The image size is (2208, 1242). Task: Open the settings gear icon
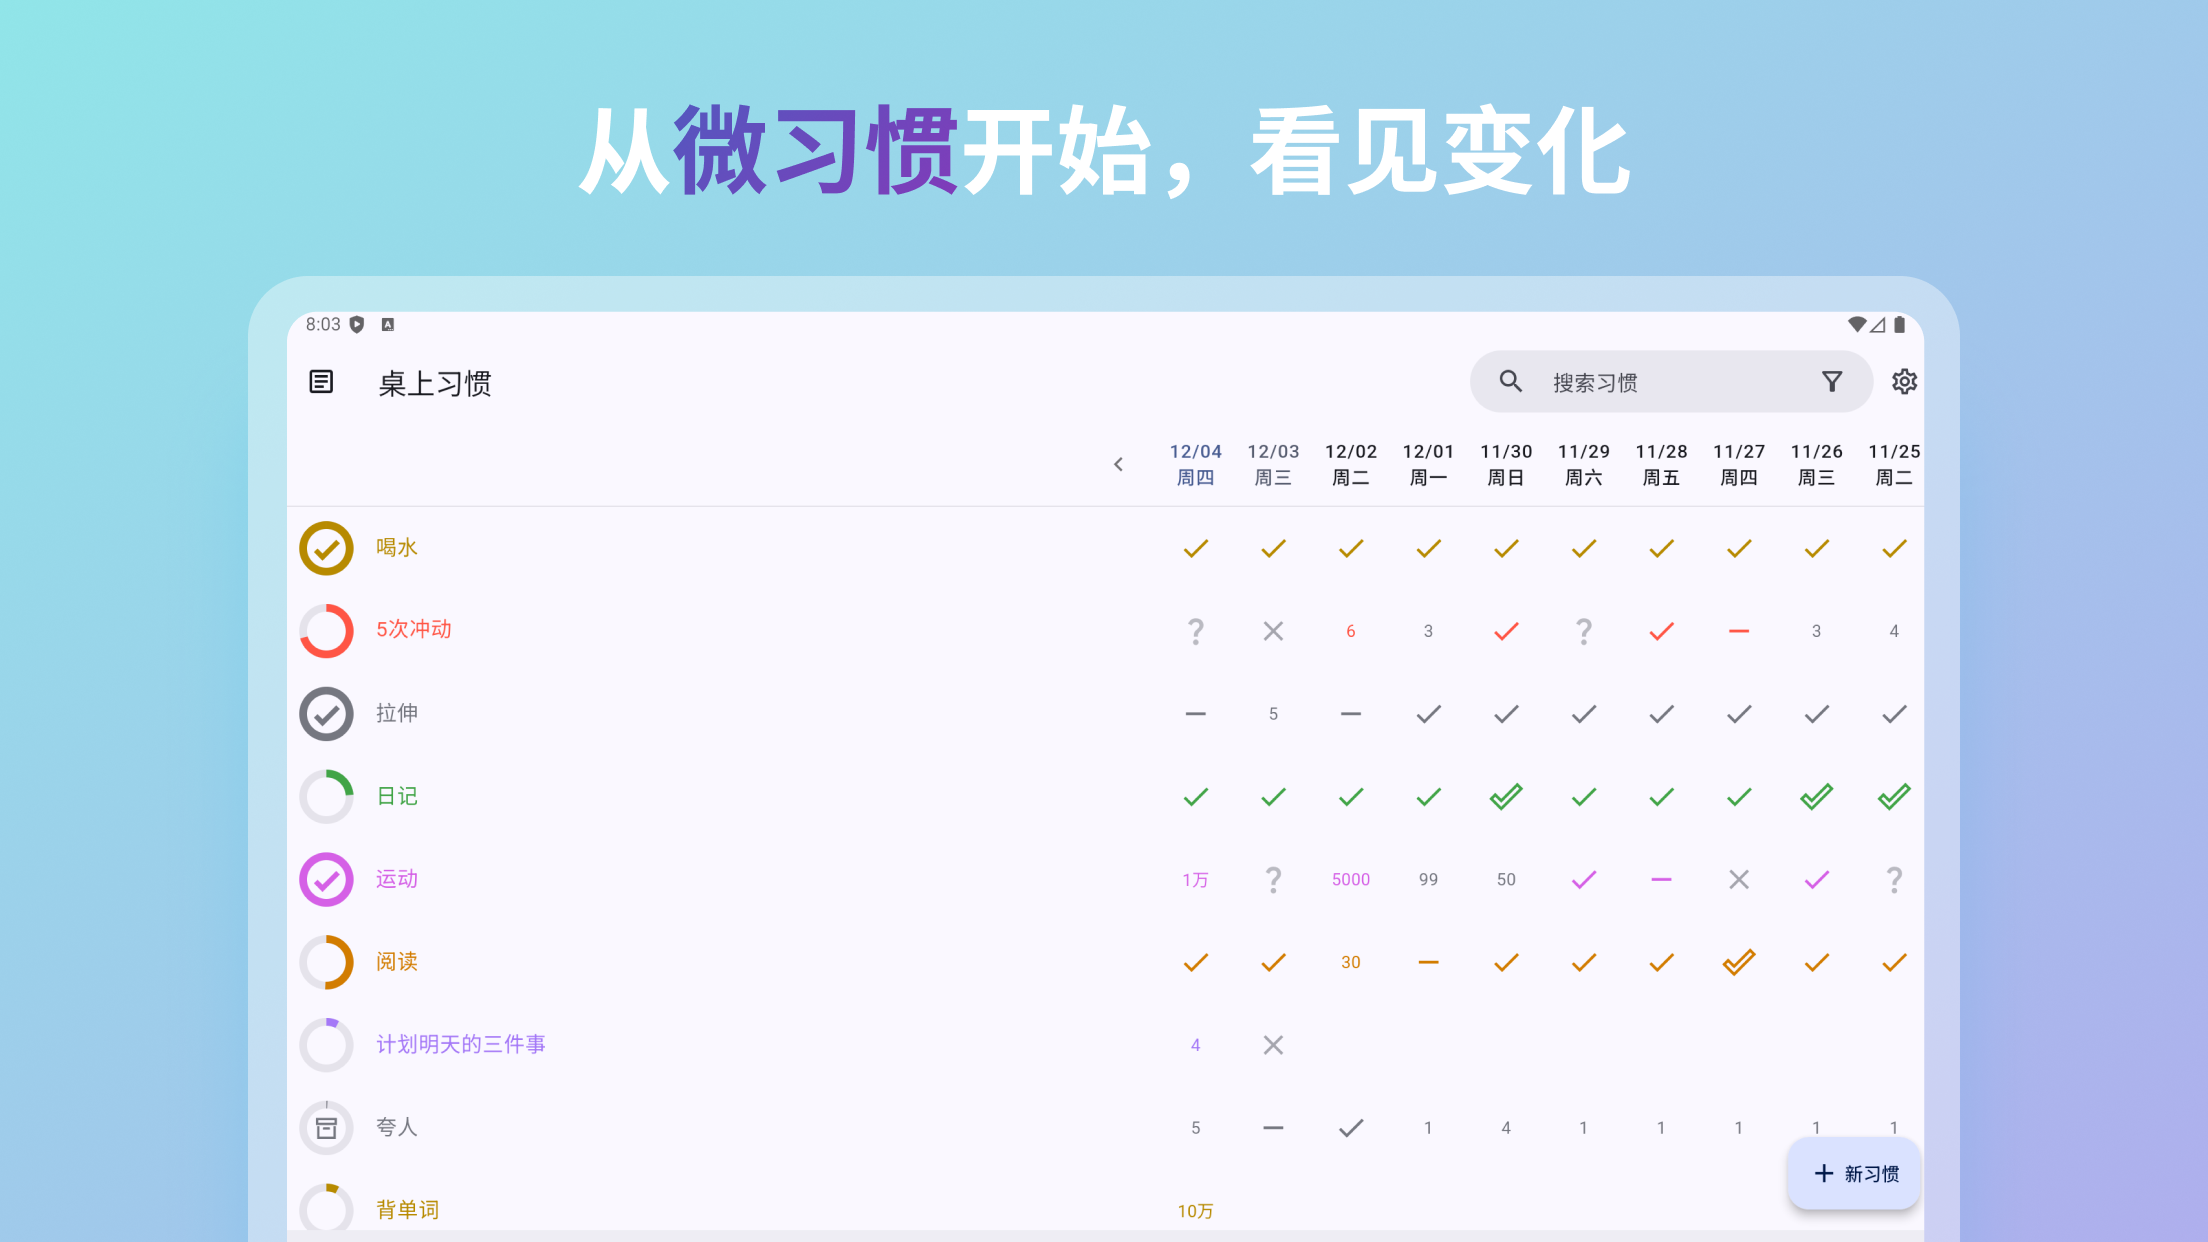1904,382
